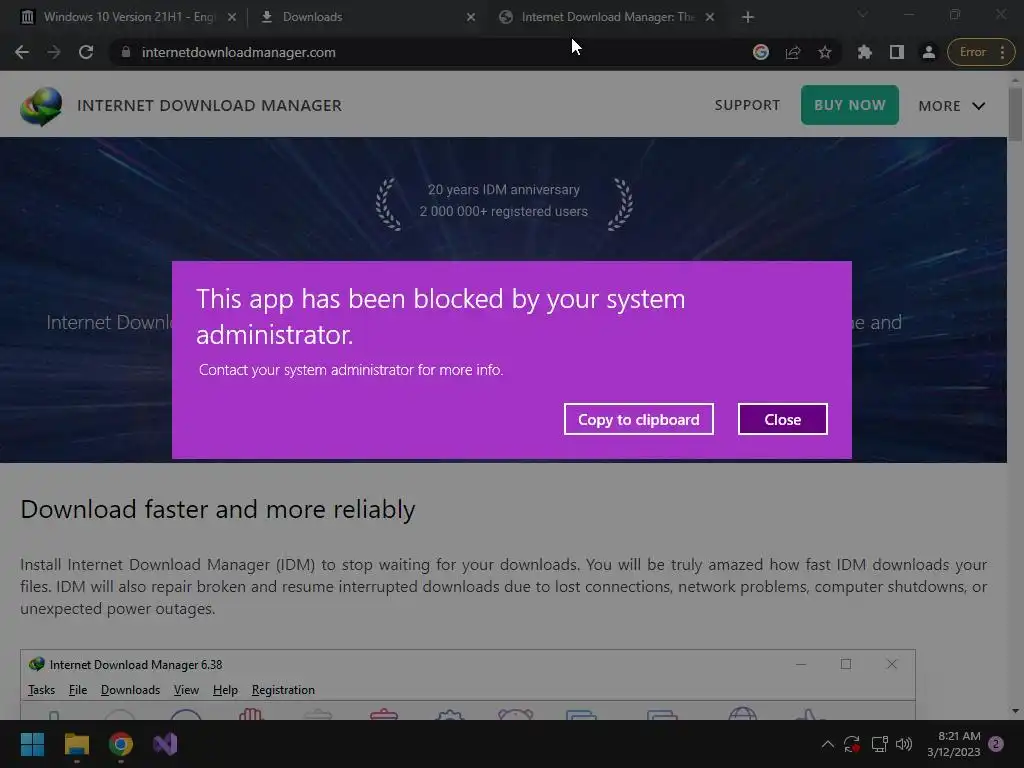Image resolution: width=1024 pixels, height=768 pixels.
Task: Click scrollbar down arrow
Action: tap(1016, 711)
